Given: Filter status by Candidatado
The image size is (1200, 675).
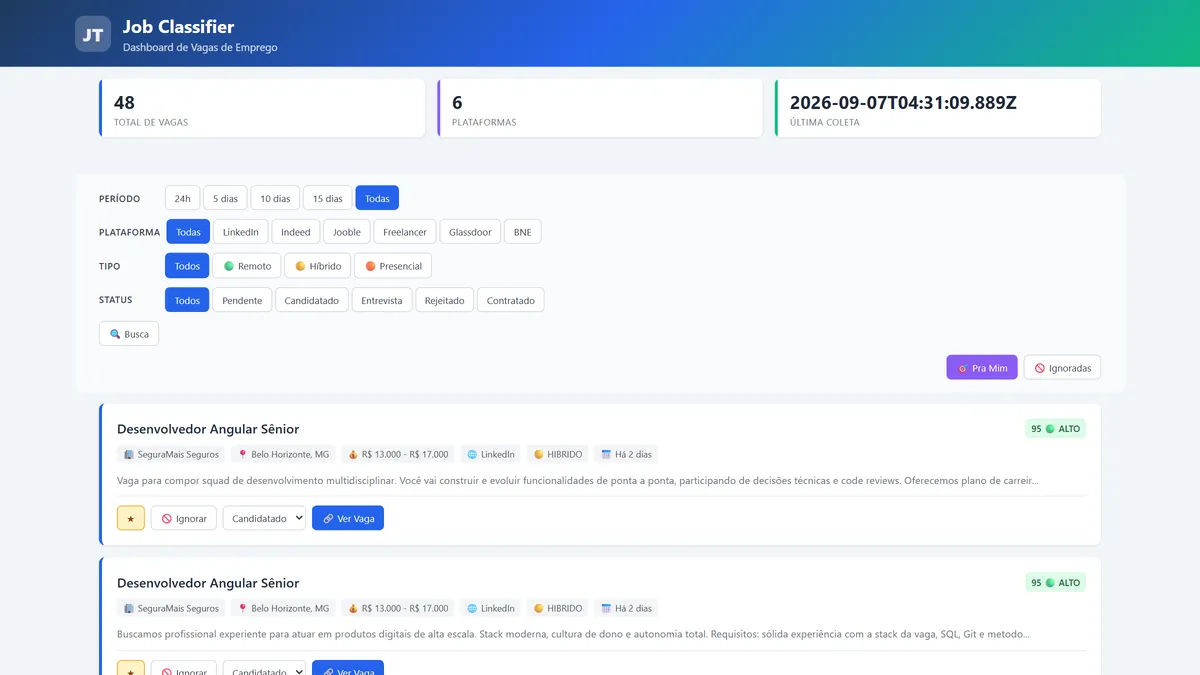Looking at the screenshot, I should coord(312,300).
